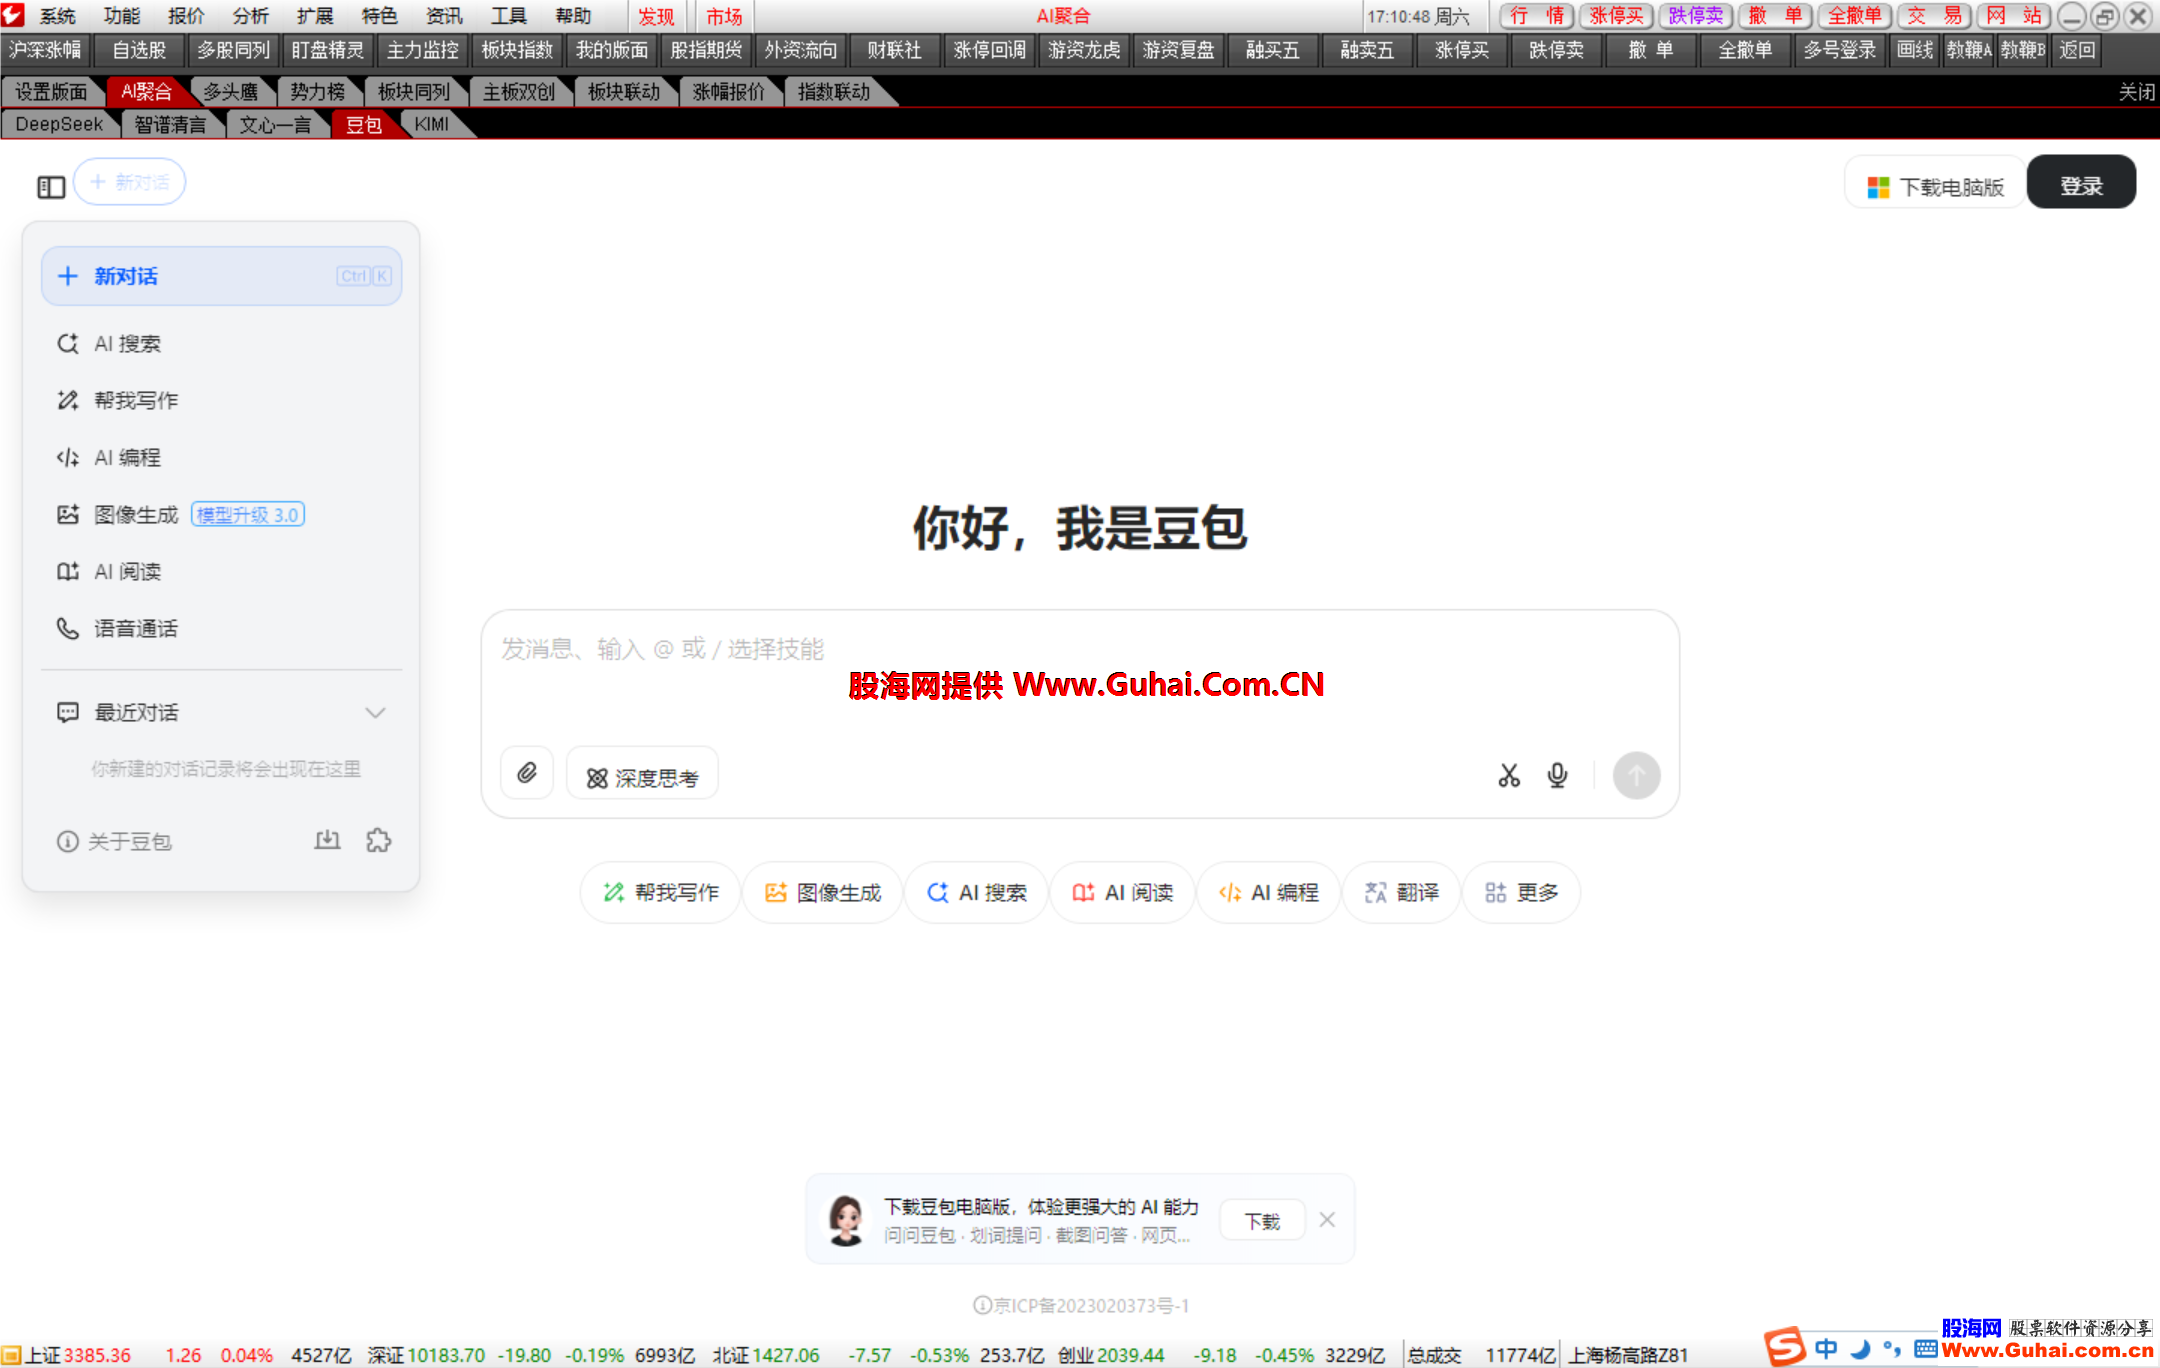Click the 游资龙虎 toolbar button
Image resolution: width=2160 pixels, height=1368 pixels.
pyautogui.click(x=1084, y=50)
